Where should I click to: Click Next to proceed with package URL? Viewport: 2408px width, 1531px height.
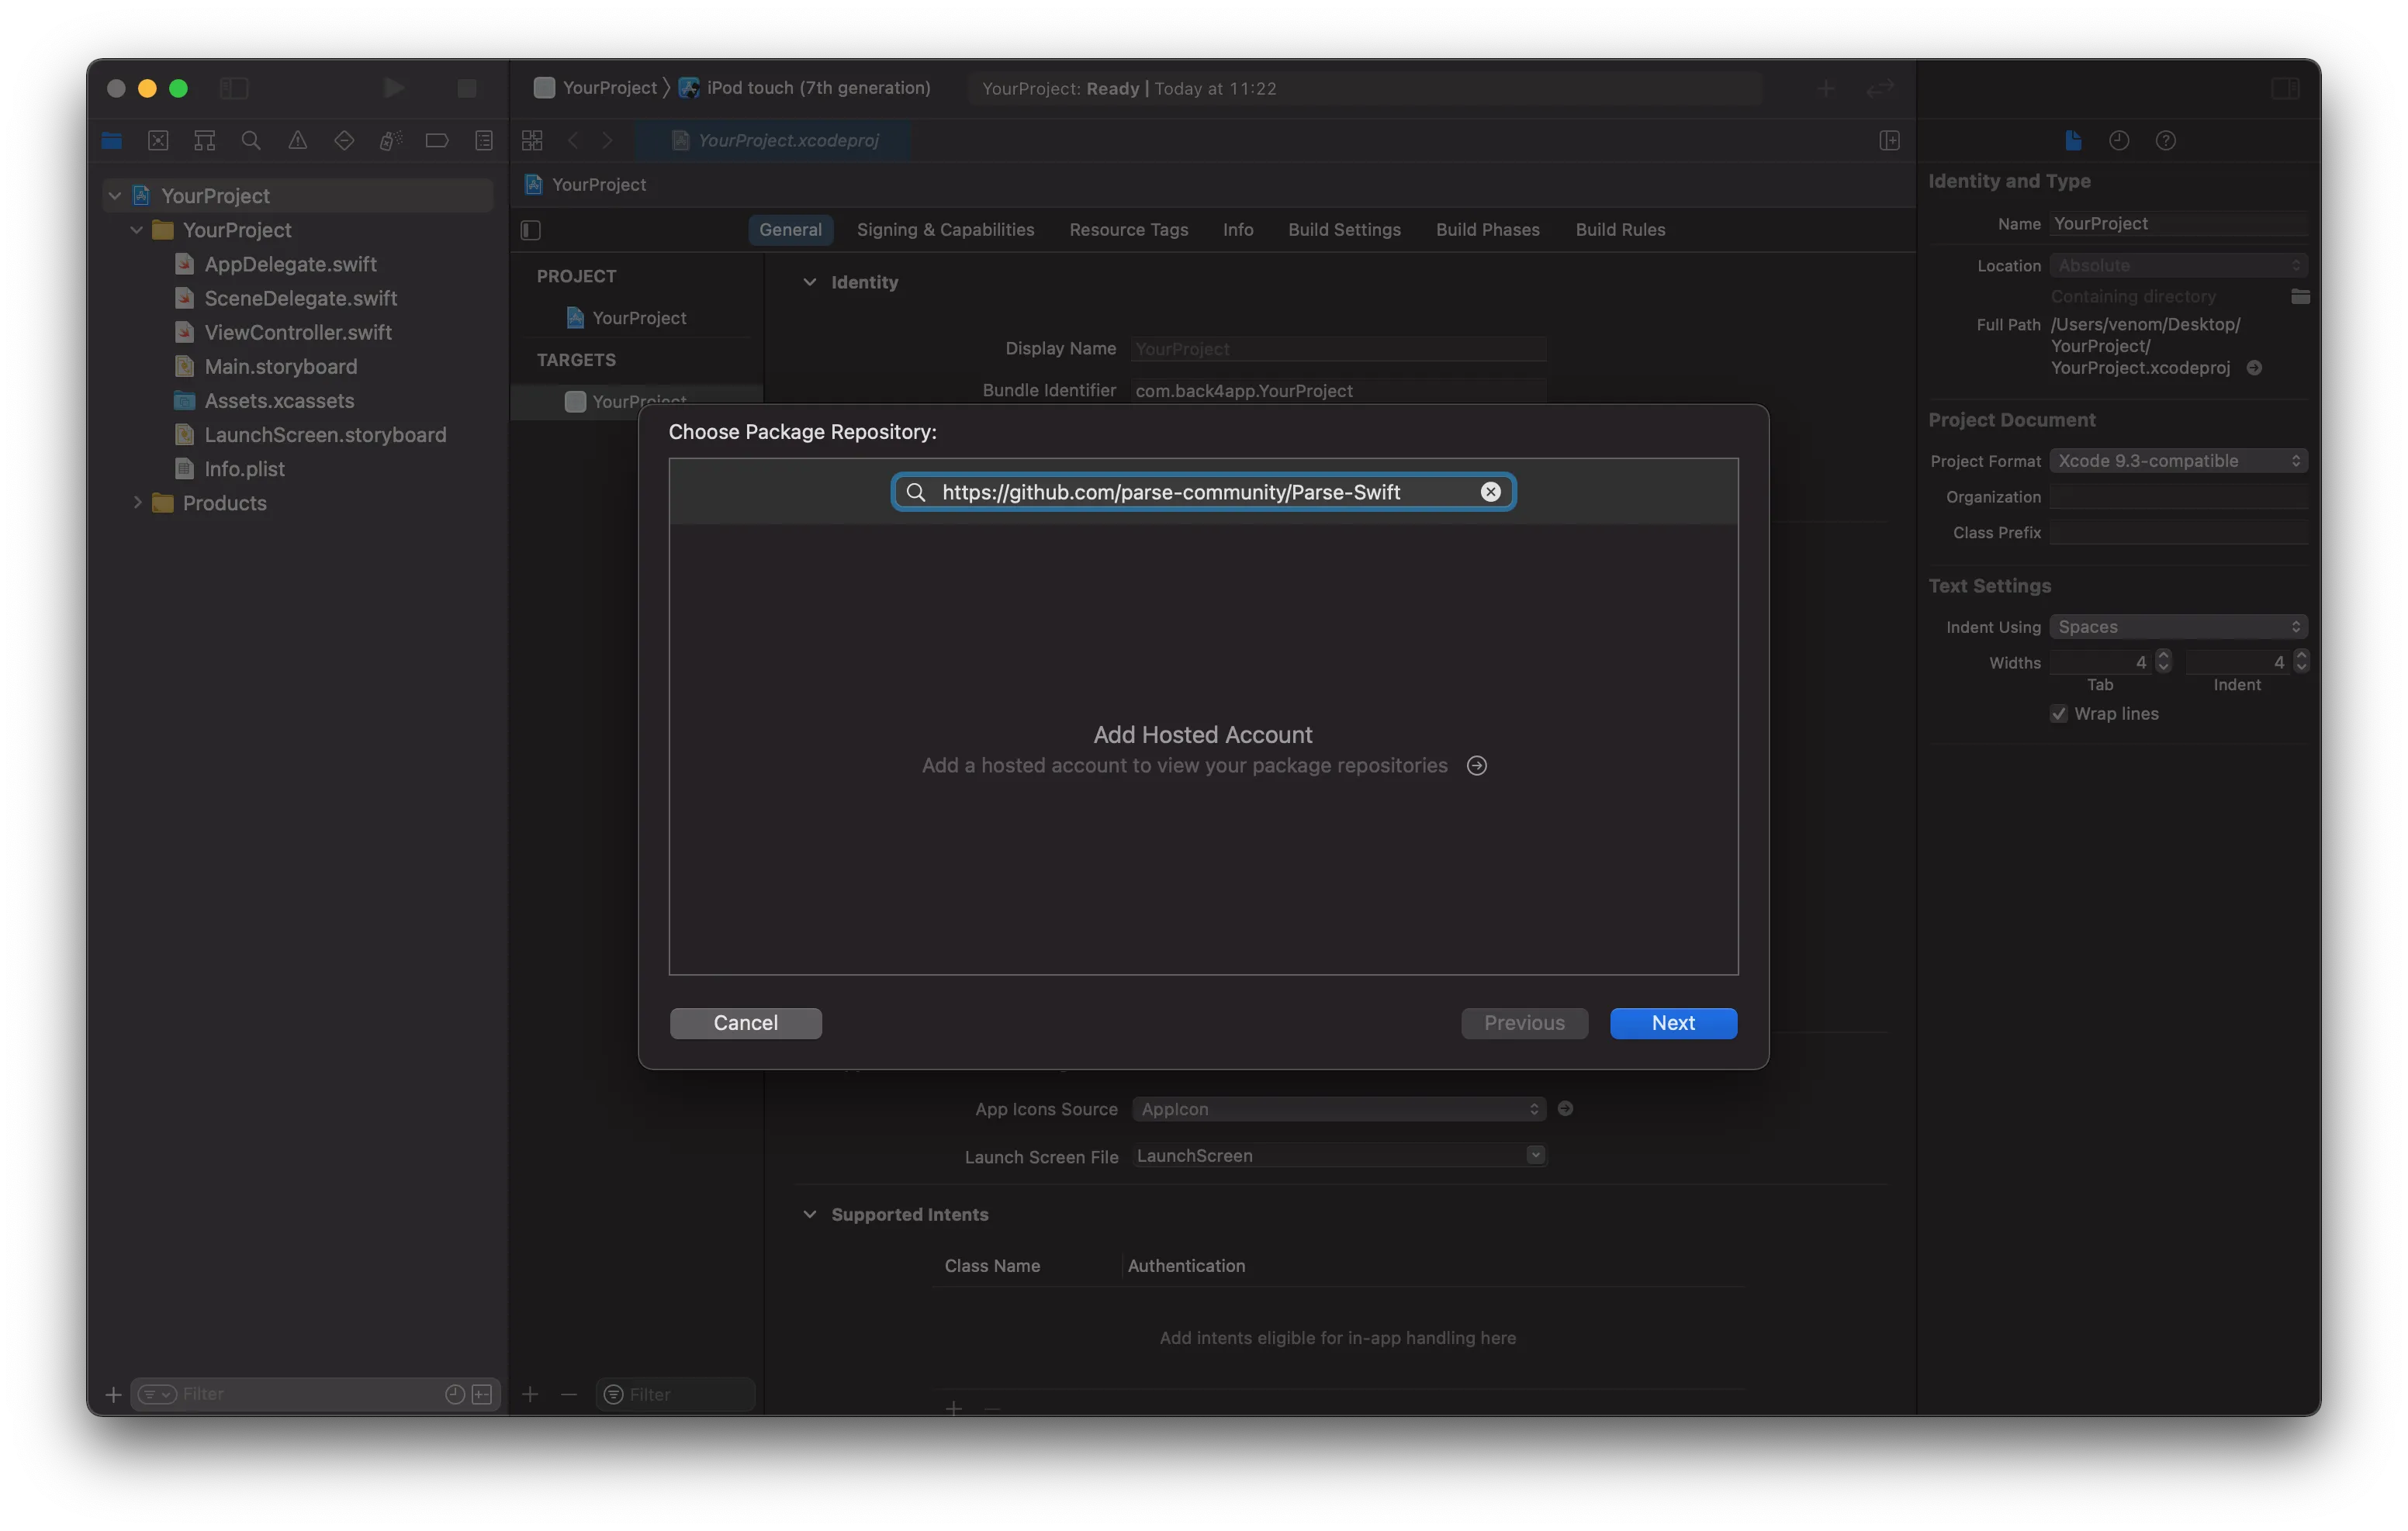click(1673, 1022)
